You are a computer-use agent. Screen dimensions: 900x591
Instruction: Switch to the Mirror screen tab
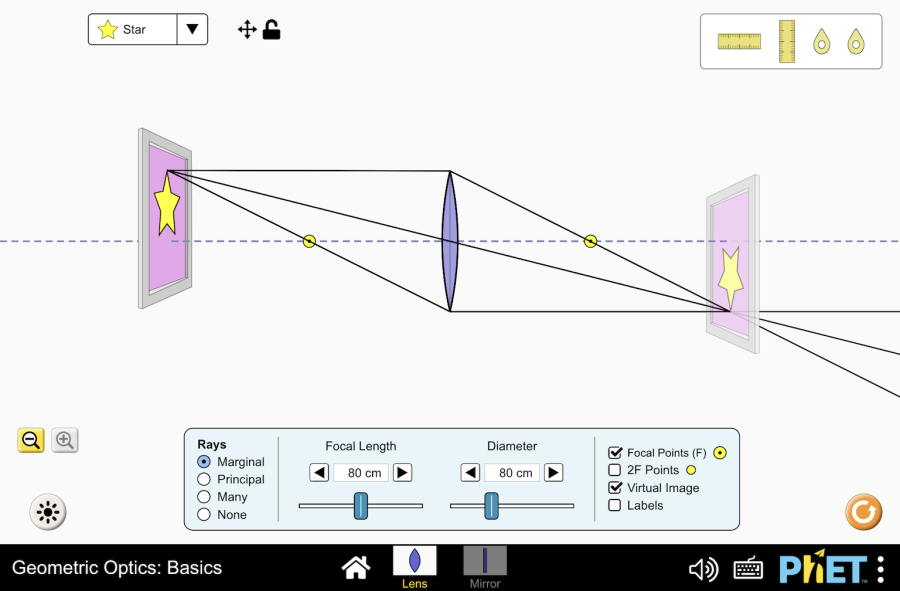point(485,566)
